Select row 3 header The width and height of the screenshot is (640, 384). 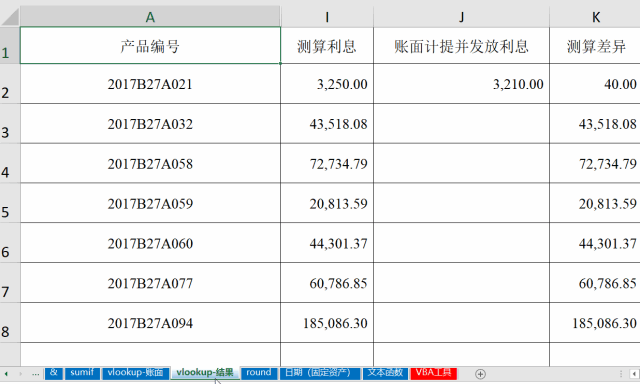(x=10, y=123)
